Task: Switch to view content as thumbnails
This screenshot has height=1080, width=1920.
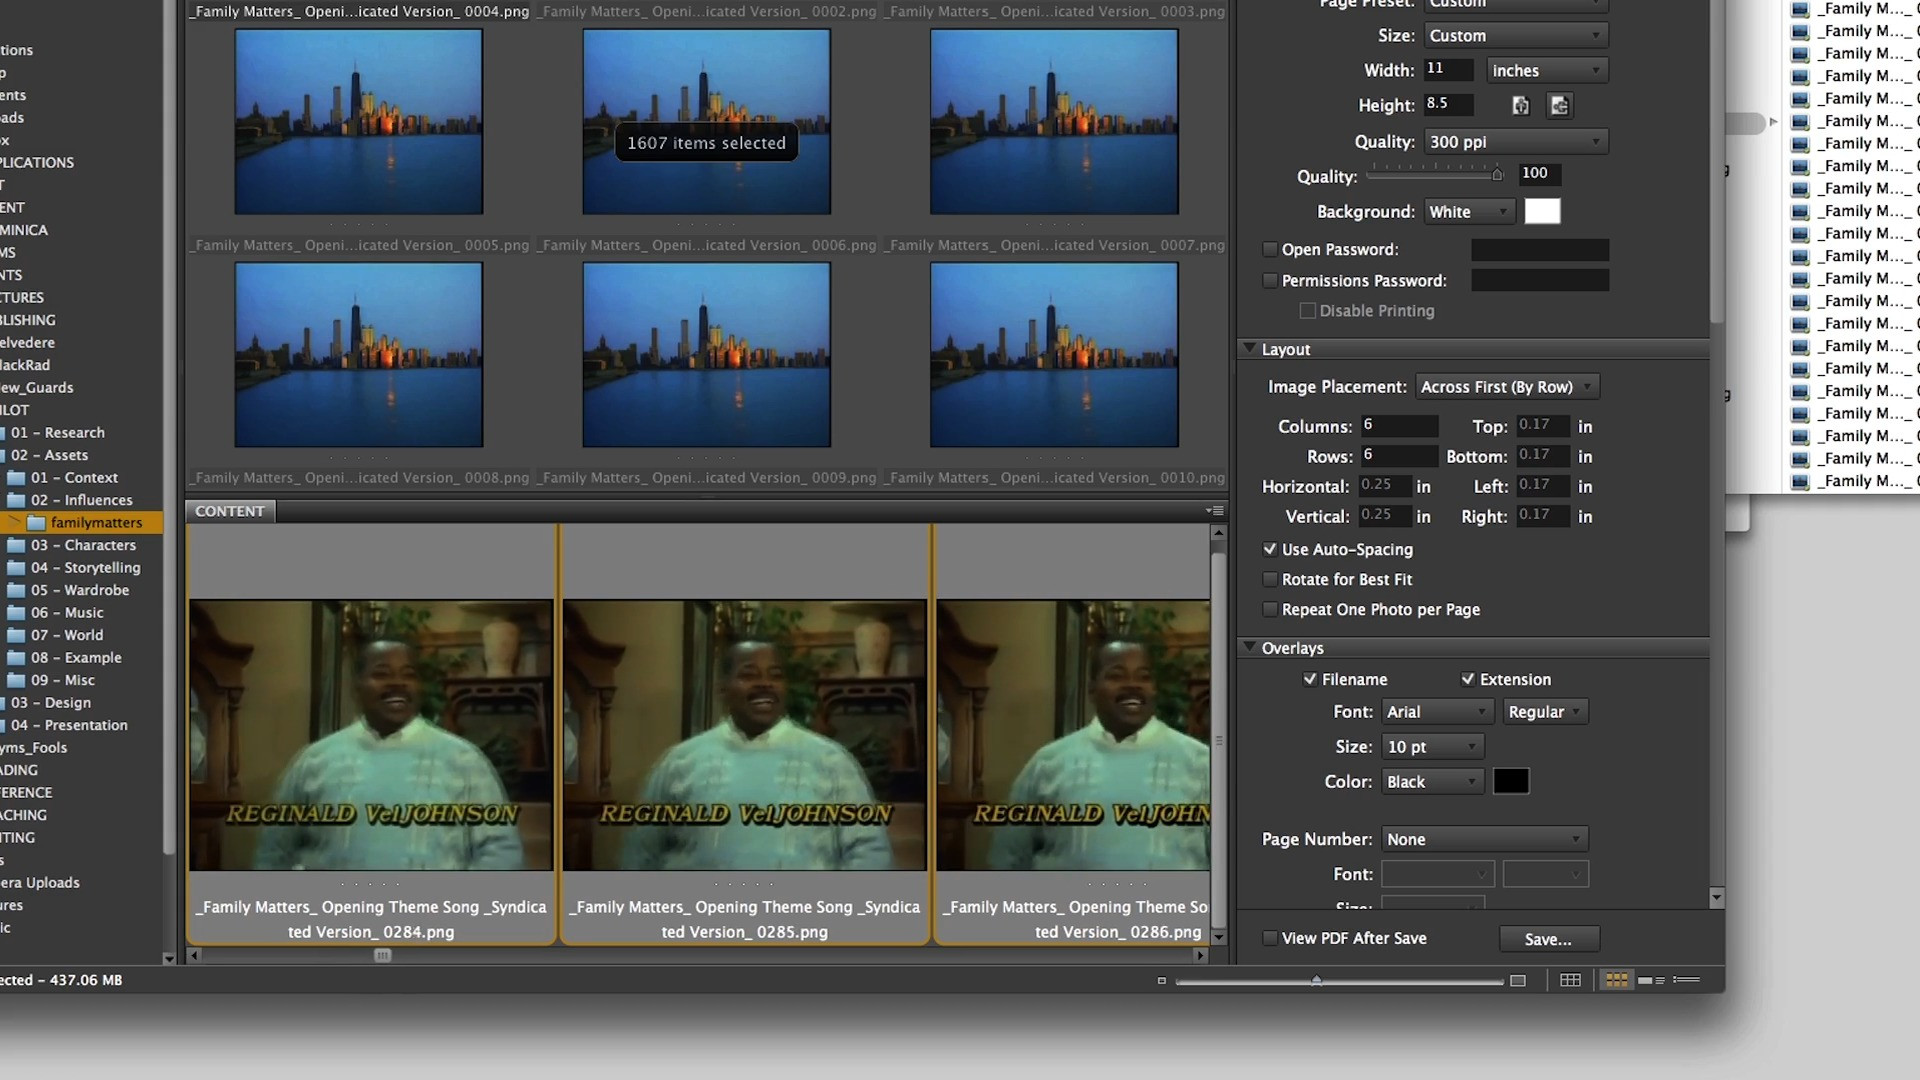Action: pyautogui.click(x=1616, y=980)
